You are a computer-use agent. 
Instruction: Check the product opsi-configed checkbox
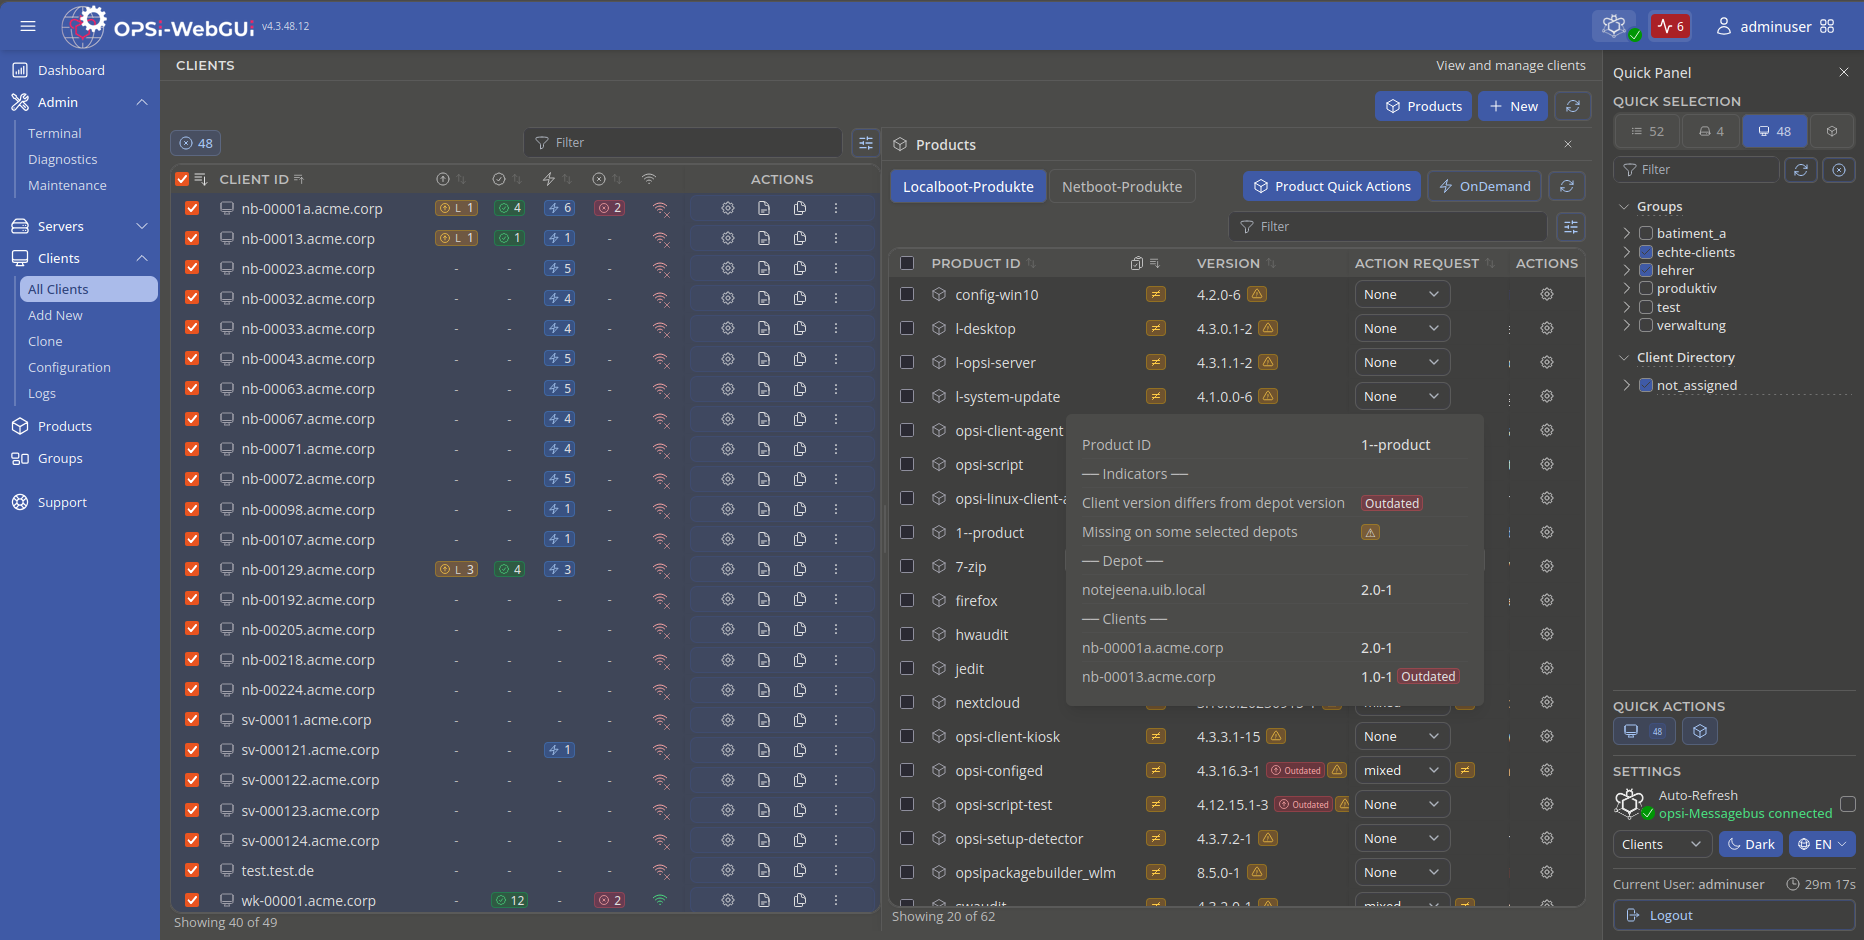(x=907, y=770)
